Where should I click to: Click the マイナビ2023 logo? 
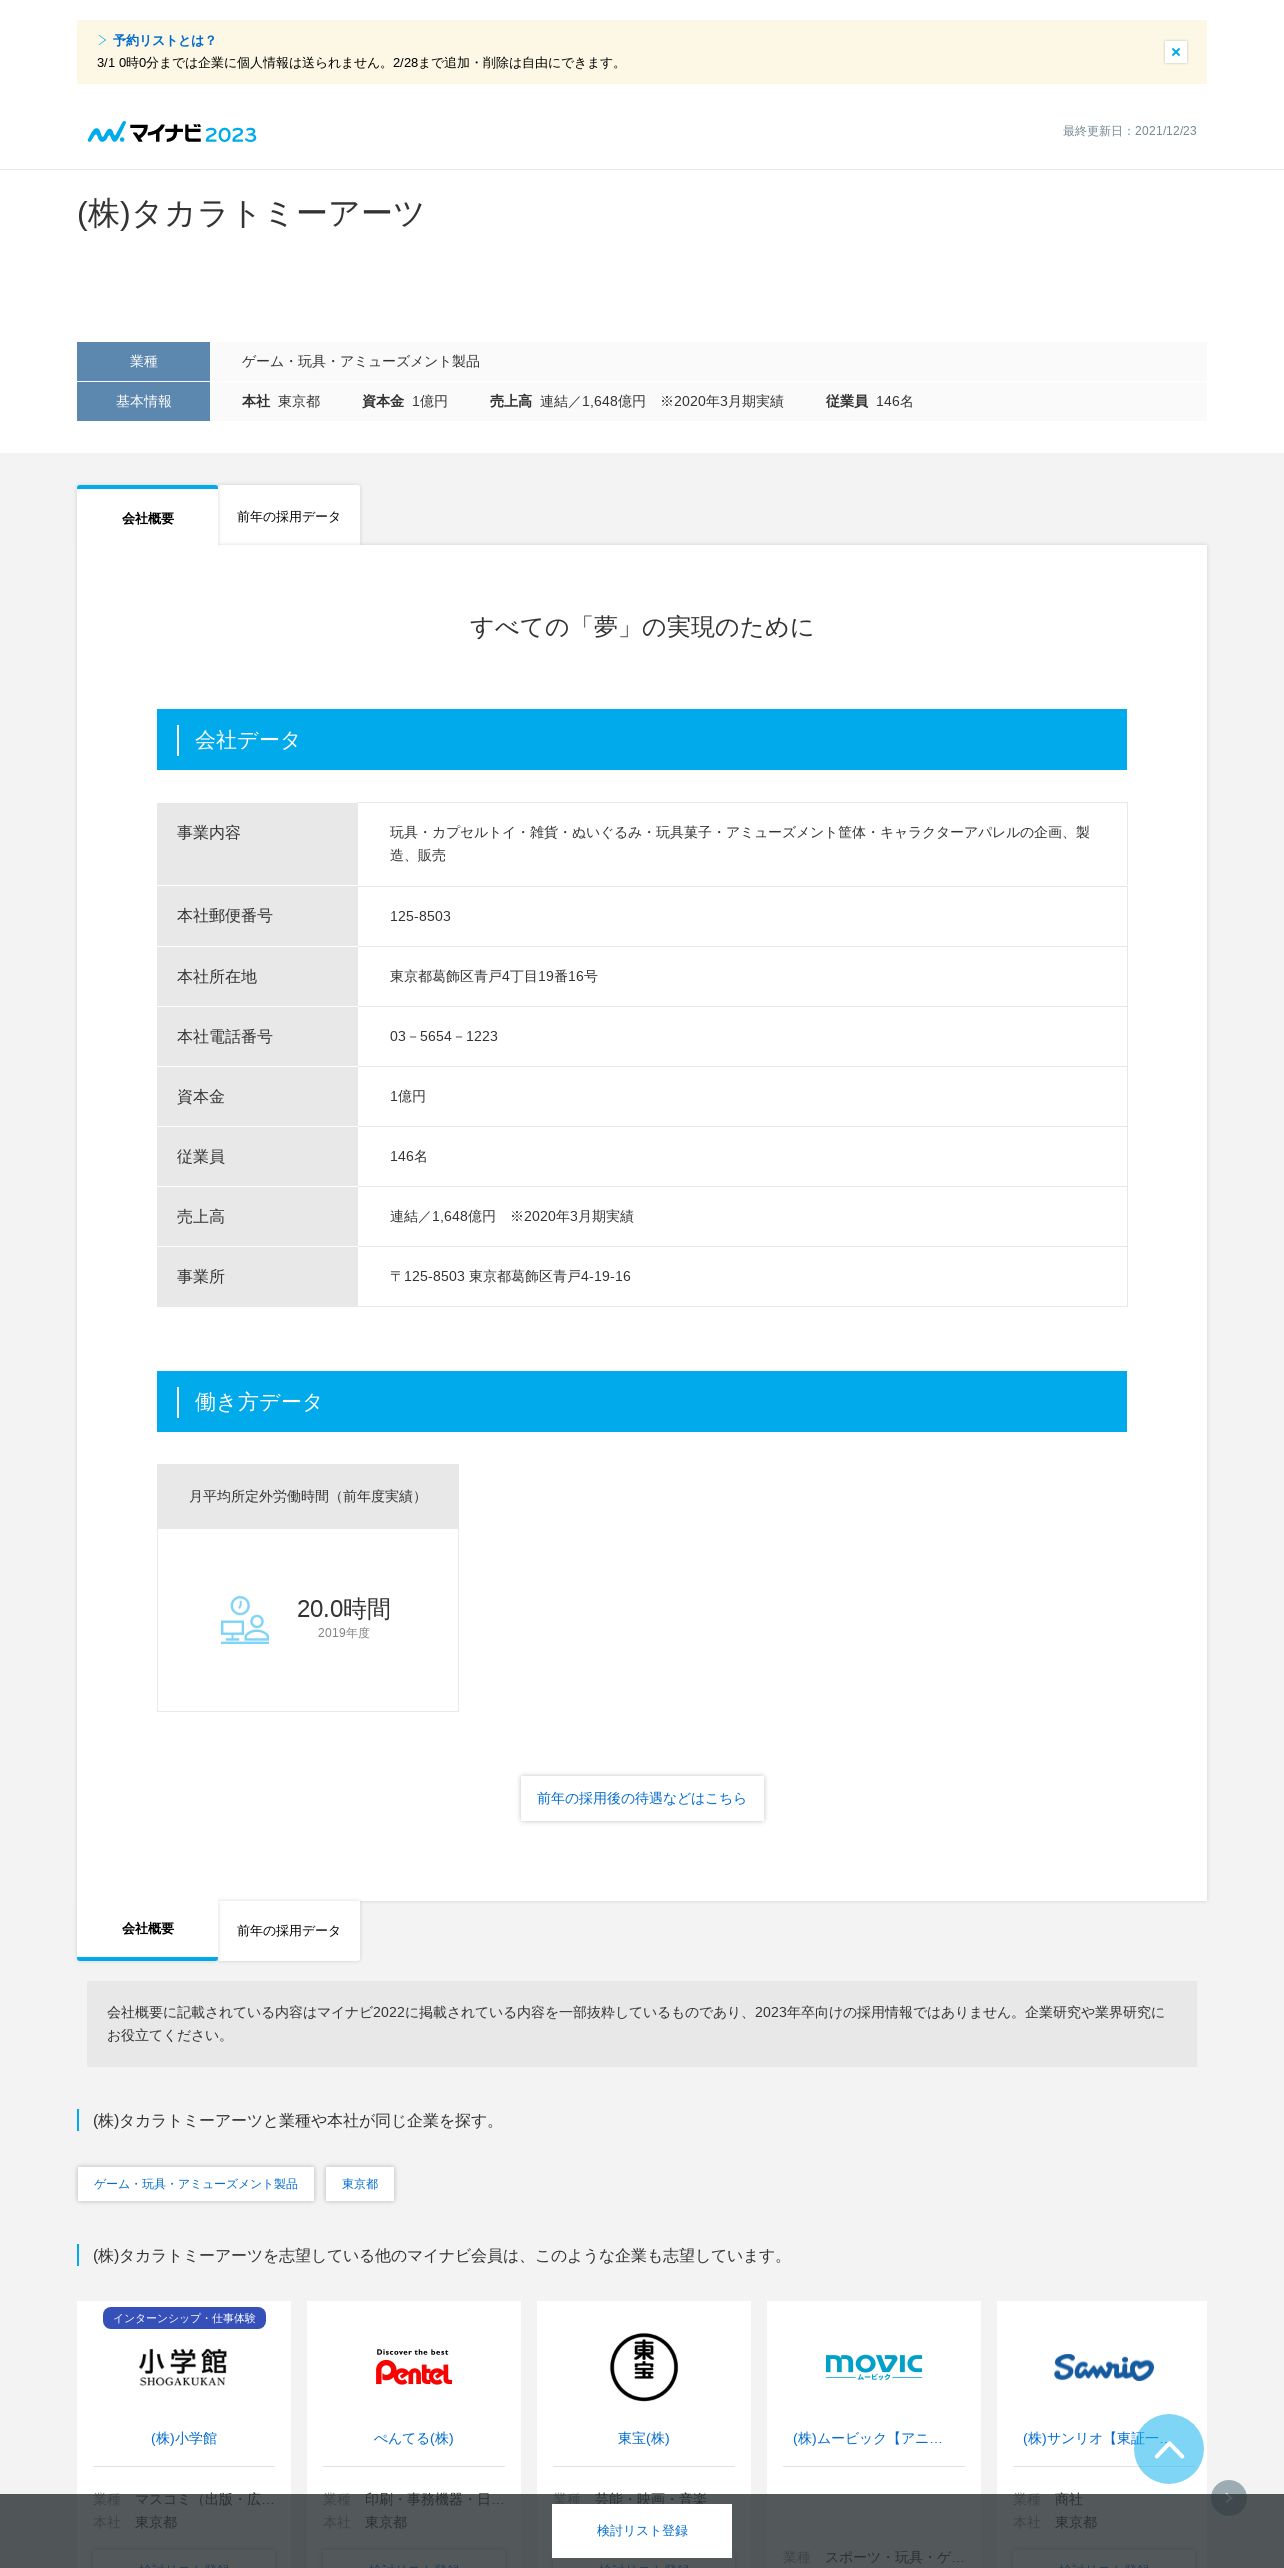click(x=172, y=133)
